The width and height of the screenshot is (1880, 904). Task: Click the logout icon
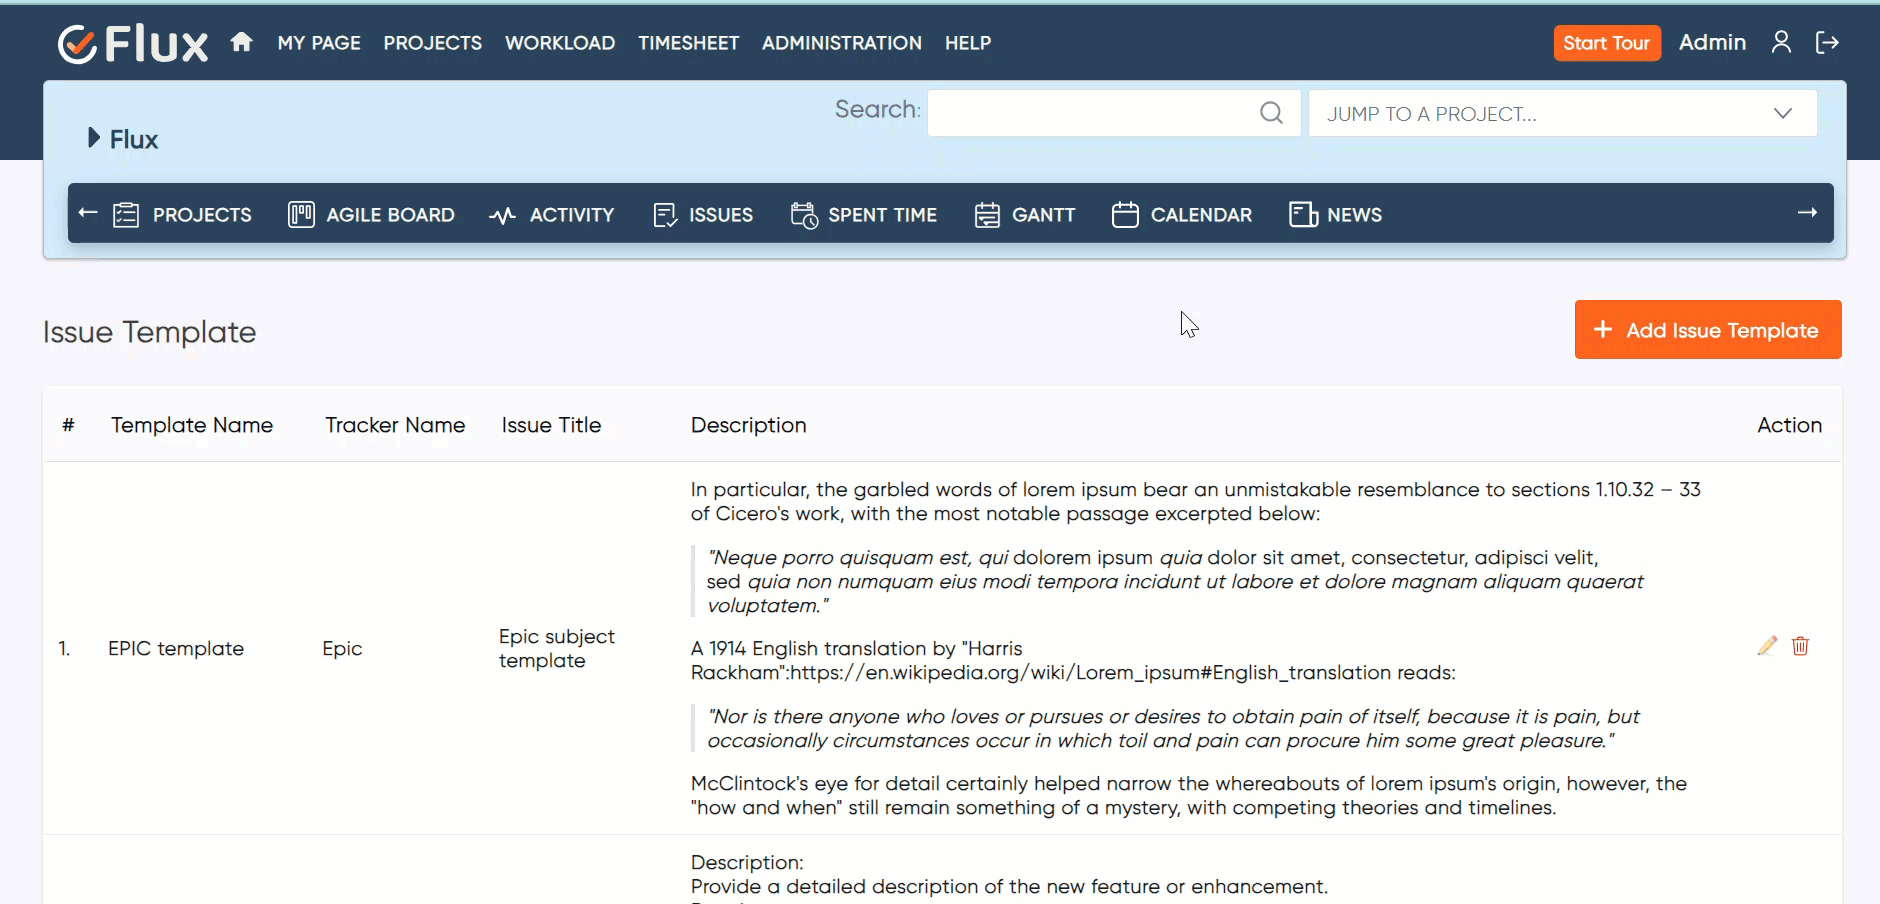click(x=1827, y=42)
